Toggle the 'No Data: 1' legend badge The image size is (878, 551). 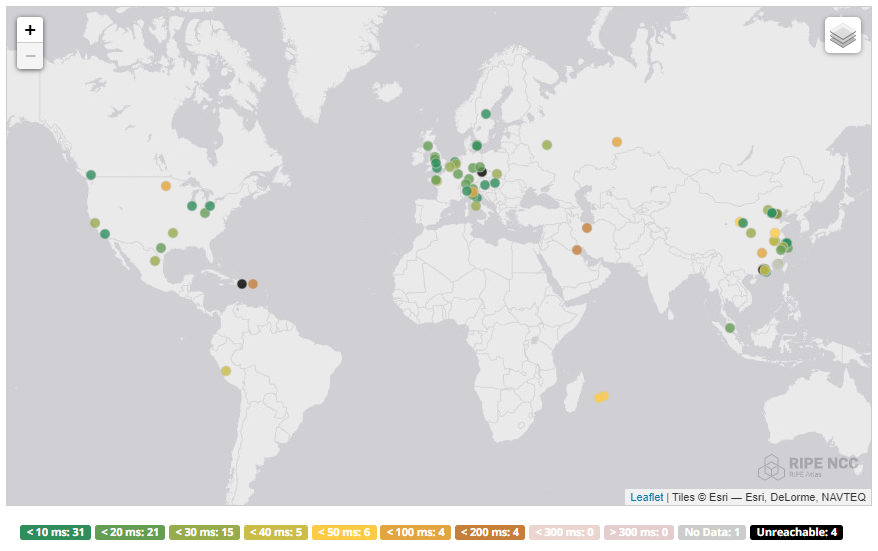click(712, 532)
